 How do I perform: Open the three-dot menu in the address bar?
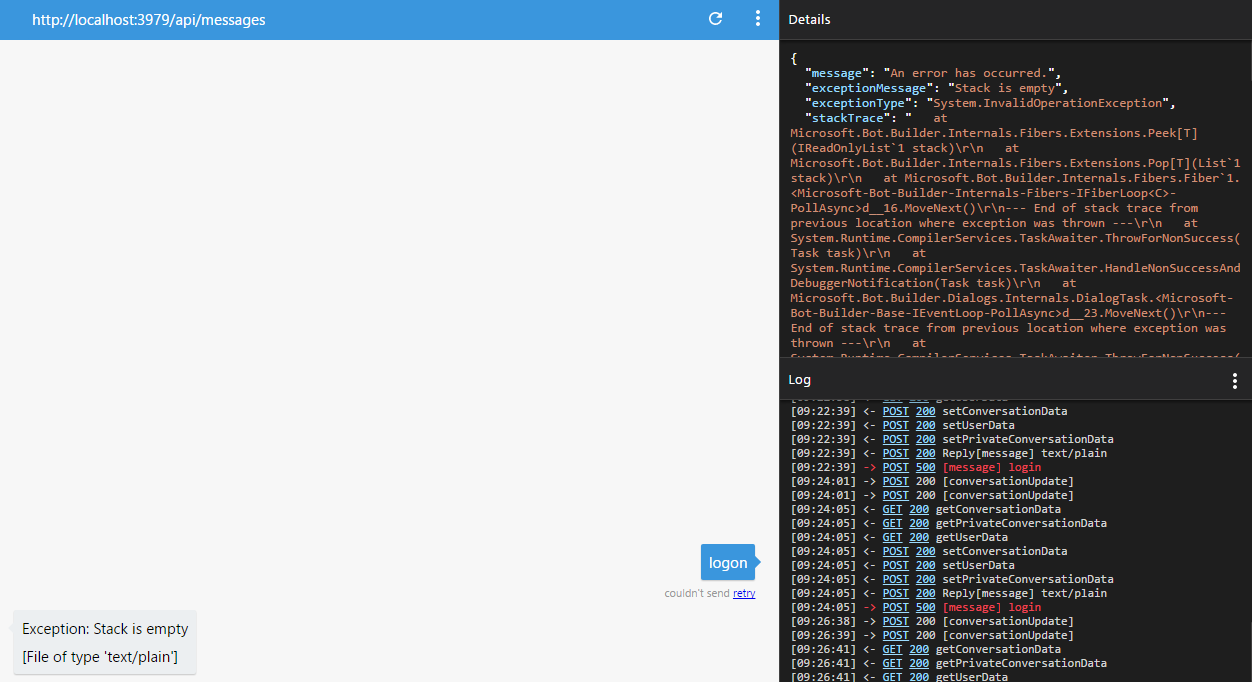(x=757, y=18)
